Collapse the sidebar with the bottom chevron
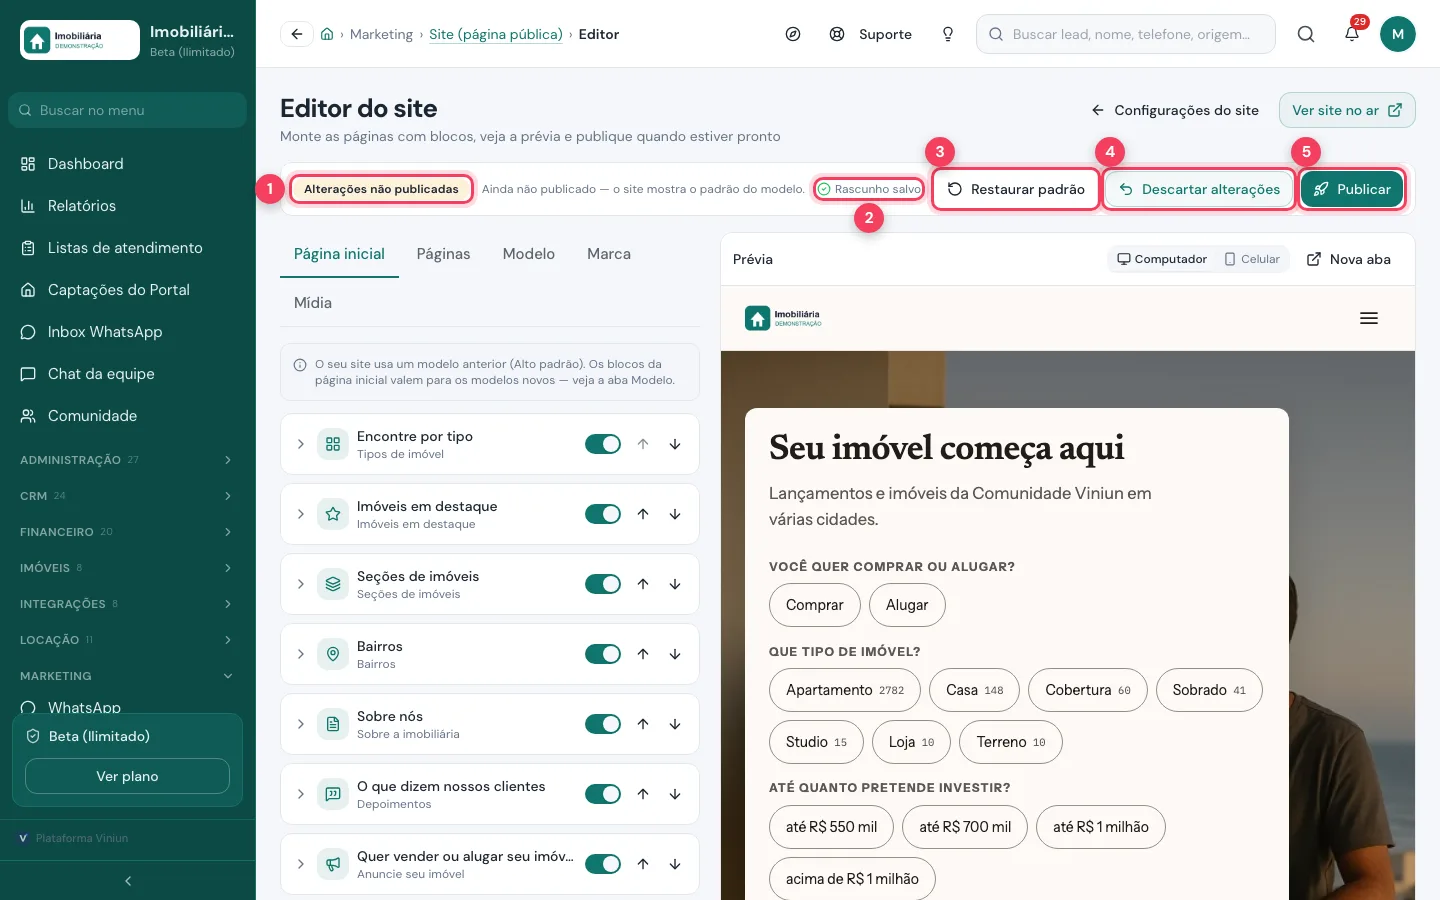The image size is (1440, 900). point(128,881)
